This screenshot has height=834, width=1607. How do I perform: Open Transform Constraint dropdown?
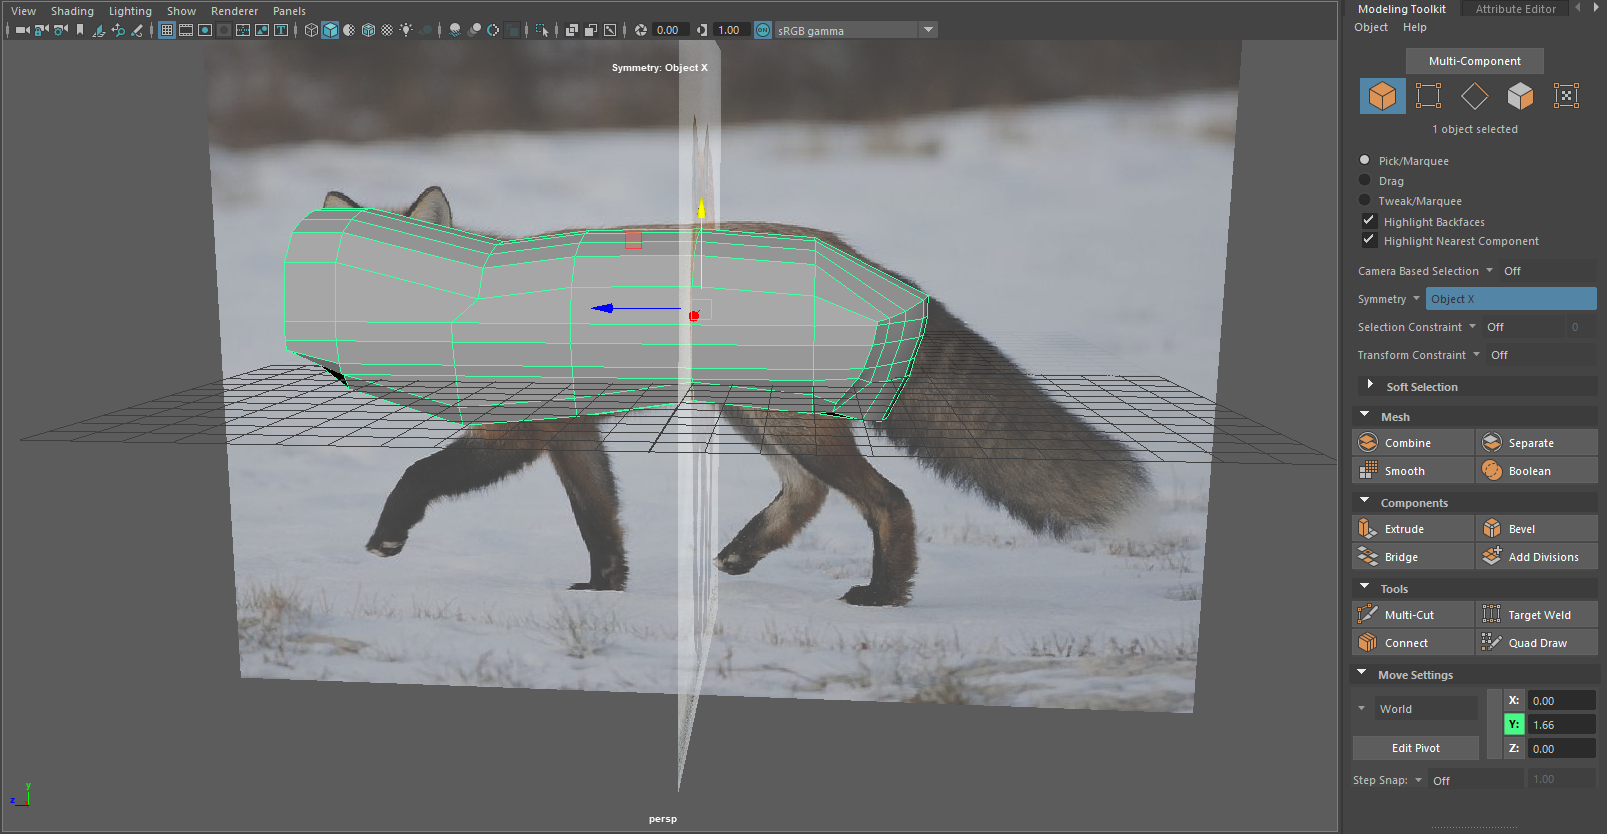1476,355
